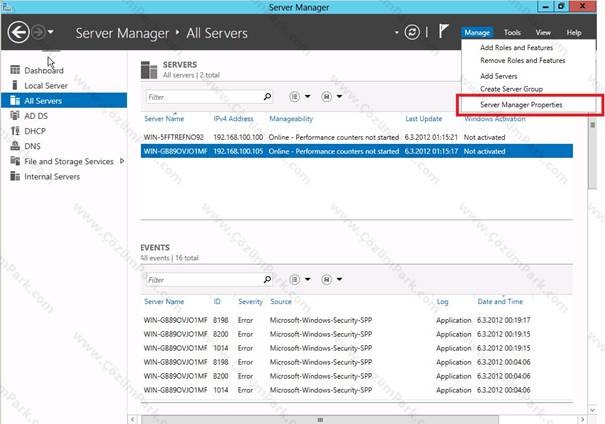Click the vertical scrollbar down arrow
Viewport: 605px width, 424px height.
(x=592, y=410)
